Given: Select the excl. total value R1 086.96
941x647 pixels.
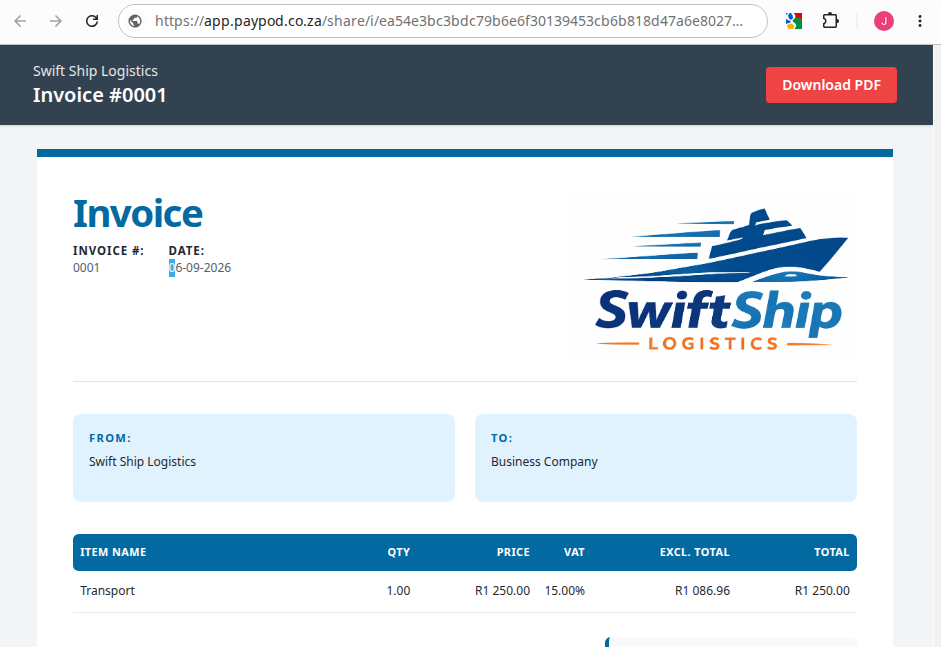Looking at the screenshot, I should click(x=703, y=591).
